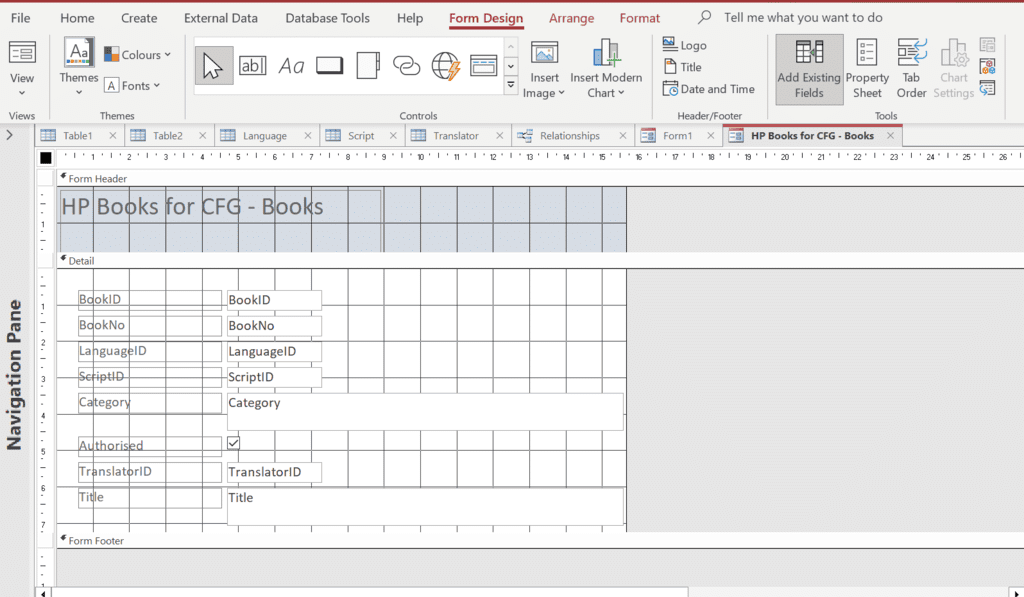Open the Fonts dropdown
1024x597 pixels.
[x=133, y=86]
